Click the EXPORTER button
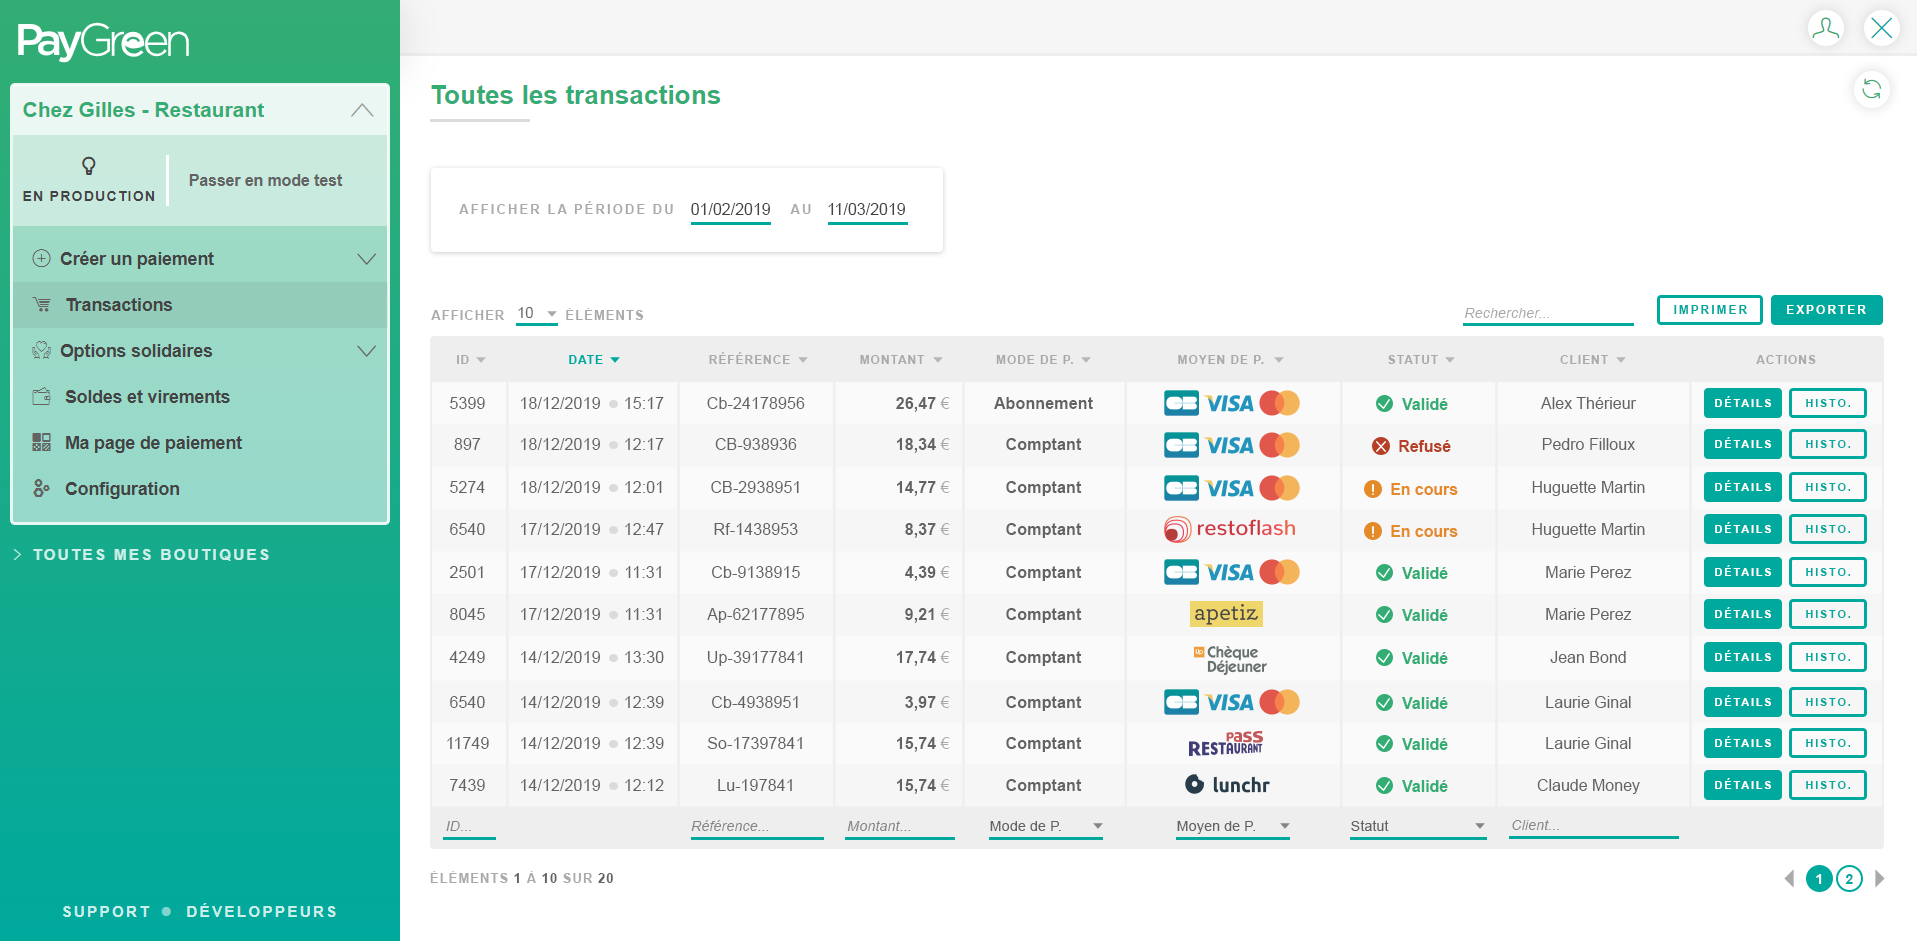This screenshot has width=1917, height=941. 1826,310
